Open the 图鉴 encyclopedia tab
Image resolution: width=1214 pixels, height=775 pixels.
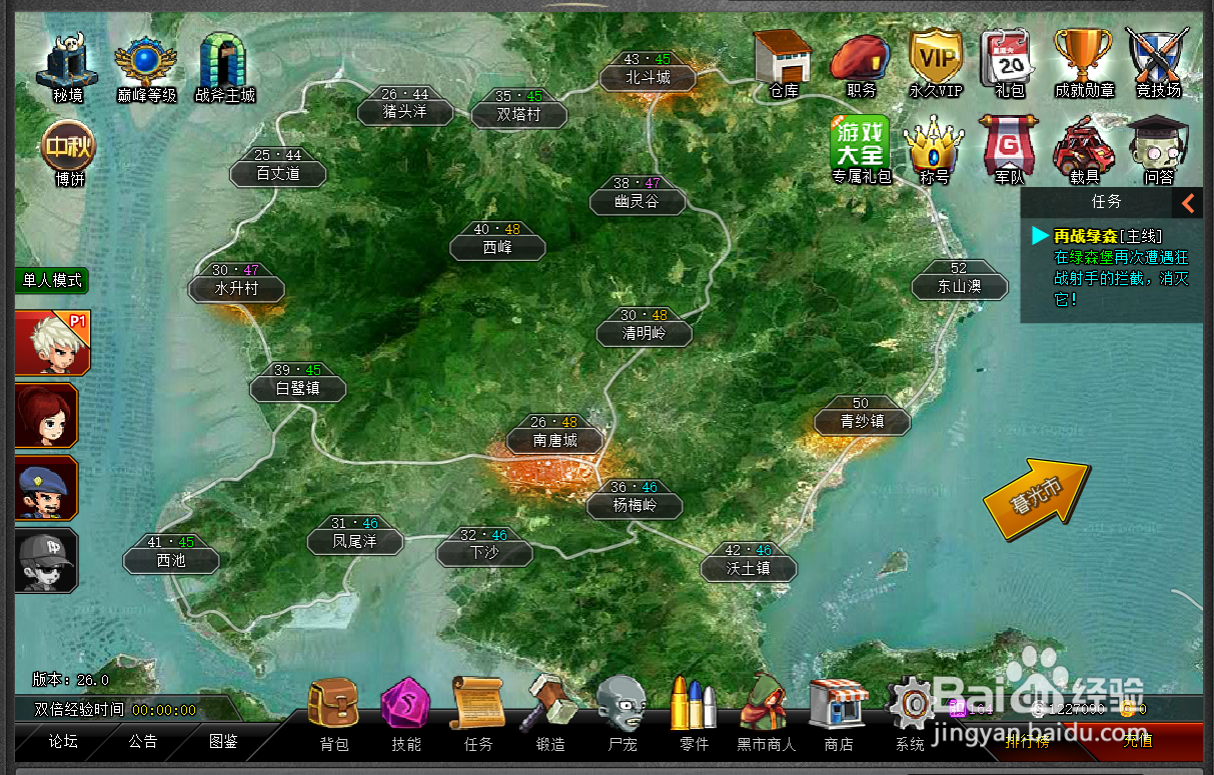pyautogui.click(x=223, y=742)
